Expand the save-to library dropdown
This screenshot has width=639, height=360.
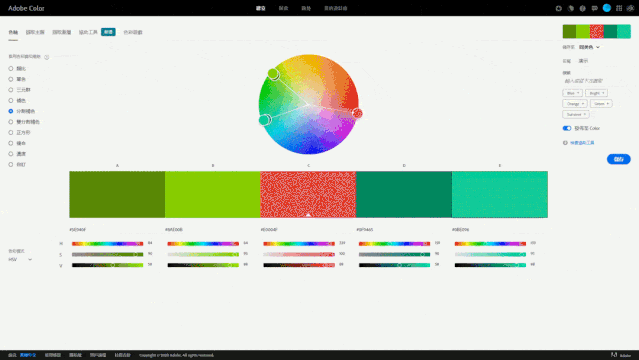[589, 47]
